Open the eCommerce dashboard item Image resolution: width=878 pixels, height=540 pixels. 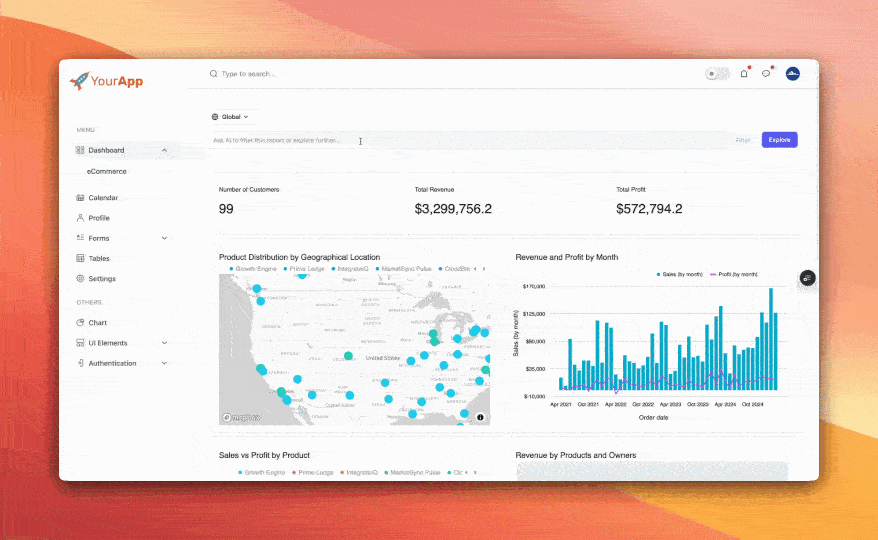(107, 171)
